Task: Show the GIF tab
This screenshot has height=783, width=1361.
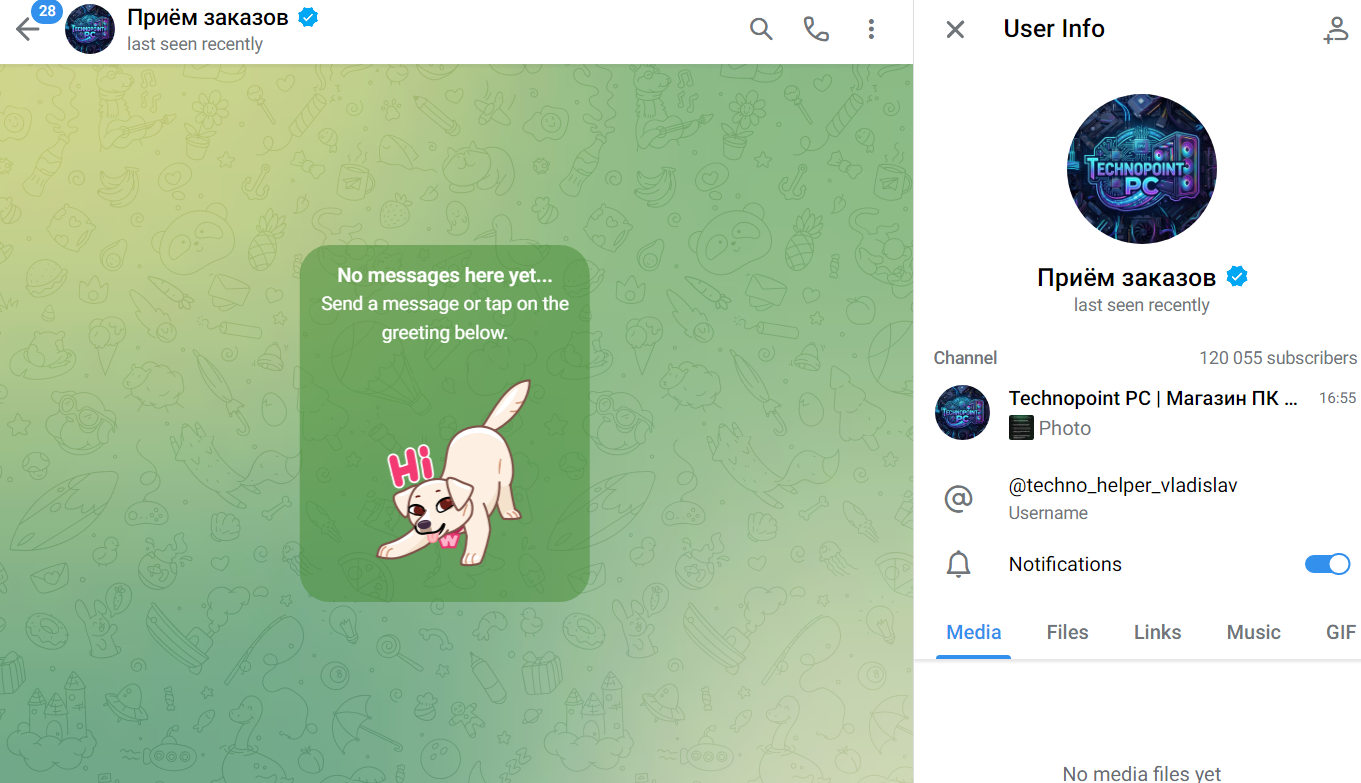Action: (1340, 632)
